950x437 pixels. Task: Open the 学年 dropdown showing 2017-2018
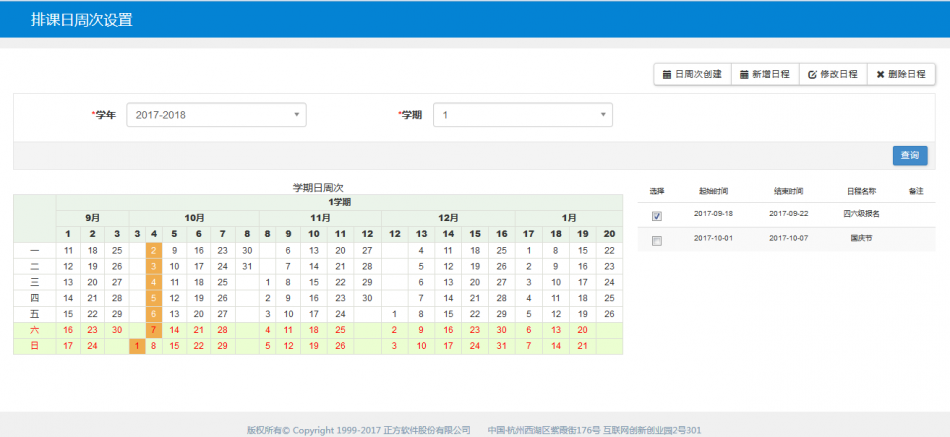click(x=216, y=115)
